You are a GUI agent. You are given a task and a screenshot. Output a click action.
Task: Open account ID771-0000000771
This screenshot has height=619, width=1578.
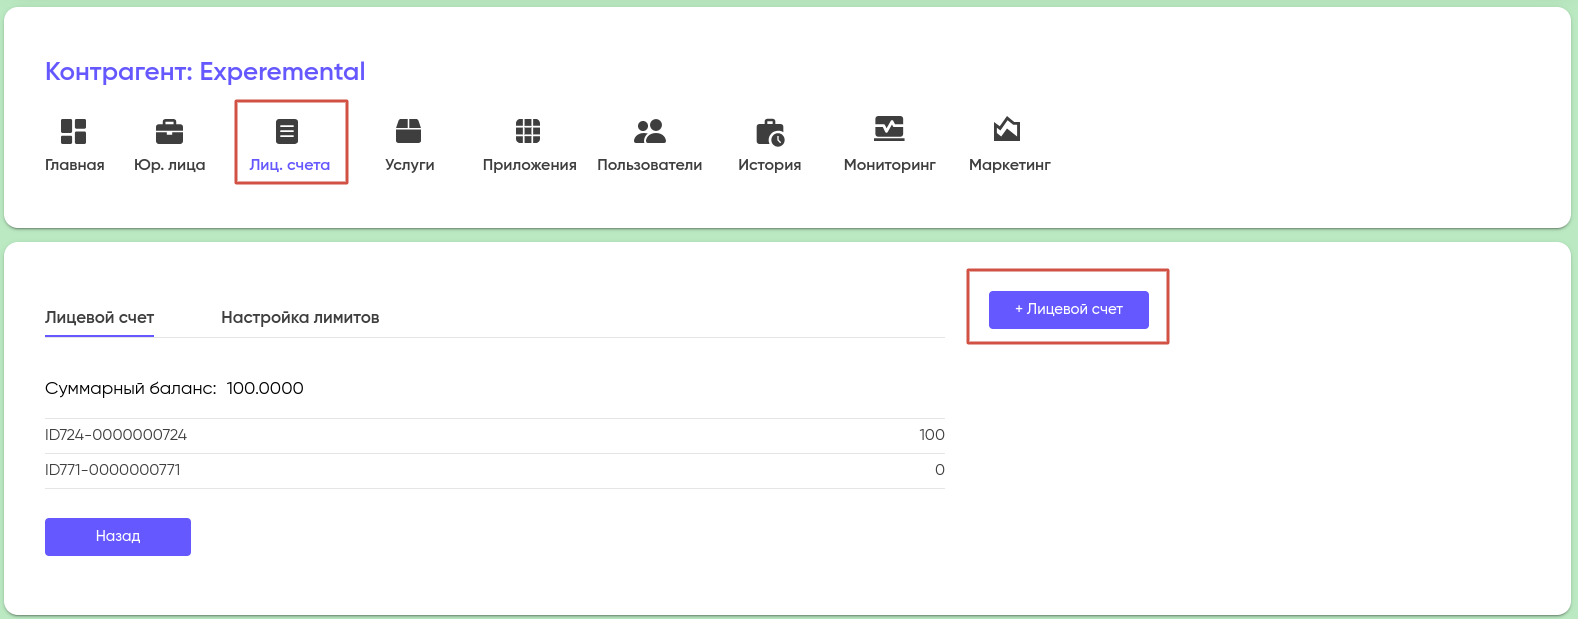[x=113, y=470]
